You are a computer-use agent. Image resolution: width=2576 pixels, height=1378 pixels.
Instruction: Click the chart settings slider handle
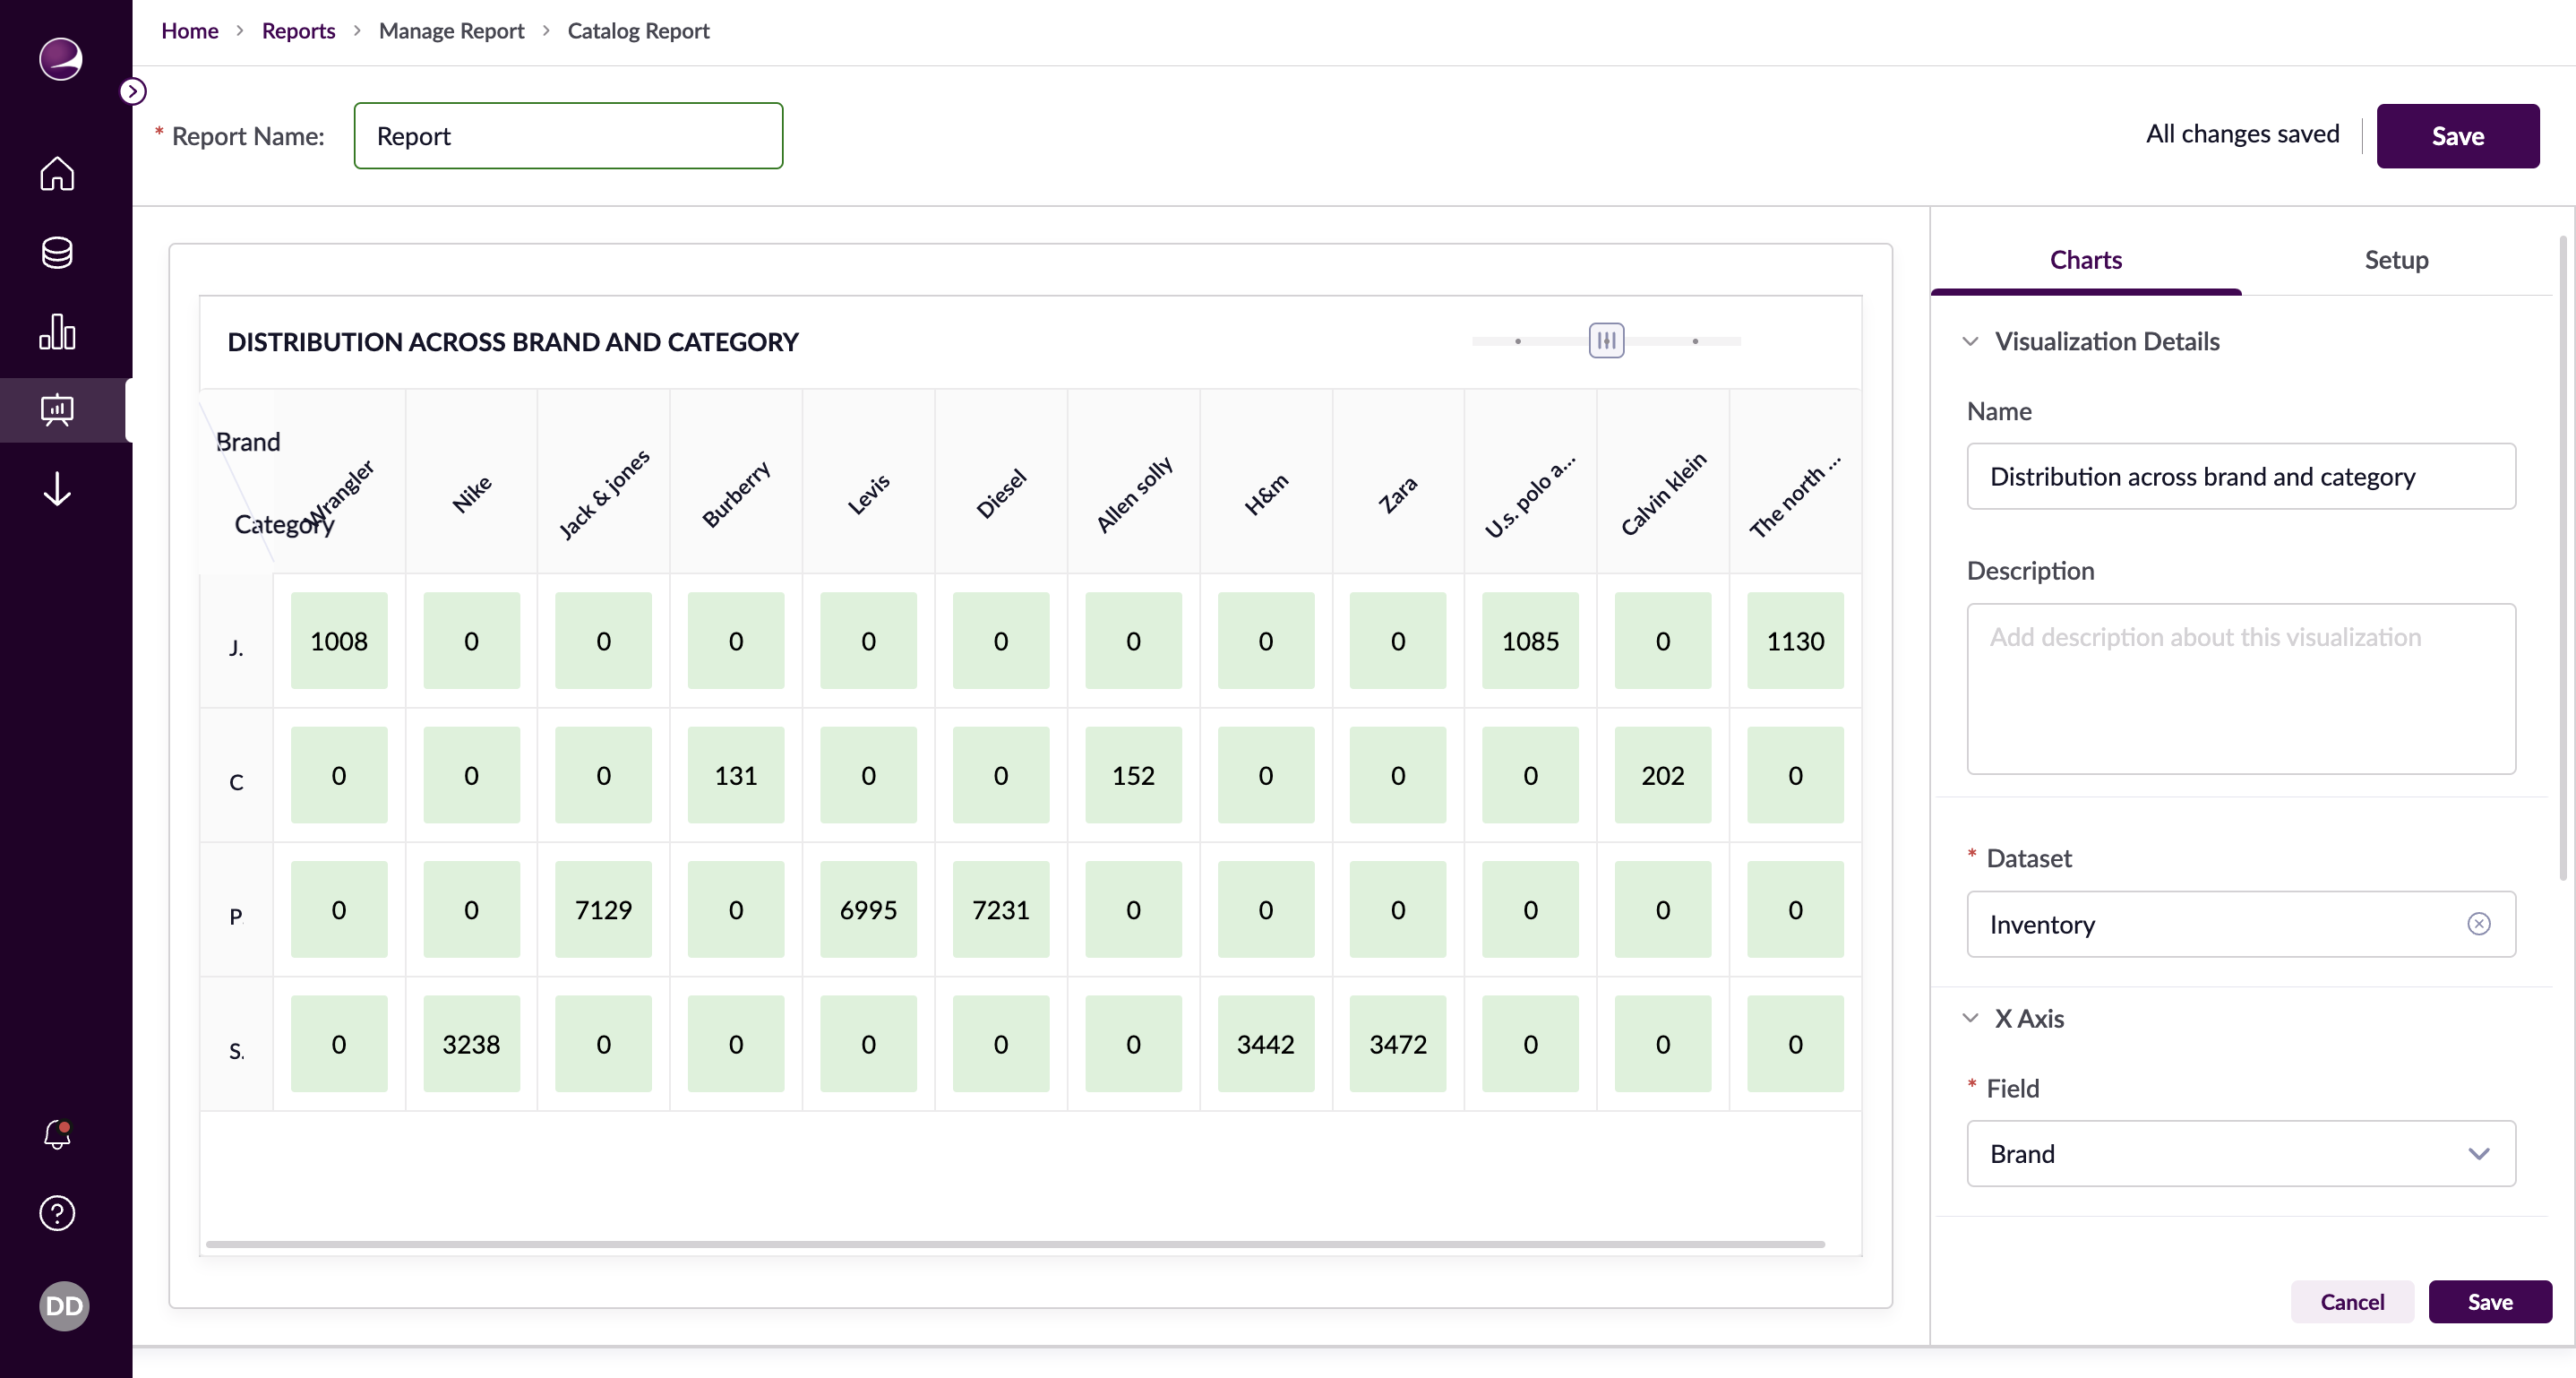1606,341
